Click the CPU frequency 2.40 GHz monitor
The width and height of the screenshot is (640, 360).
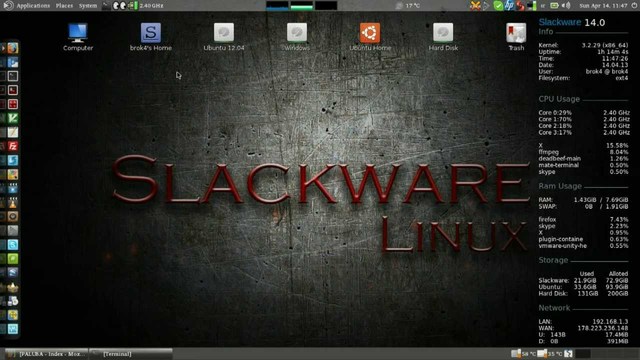(146, 6)
